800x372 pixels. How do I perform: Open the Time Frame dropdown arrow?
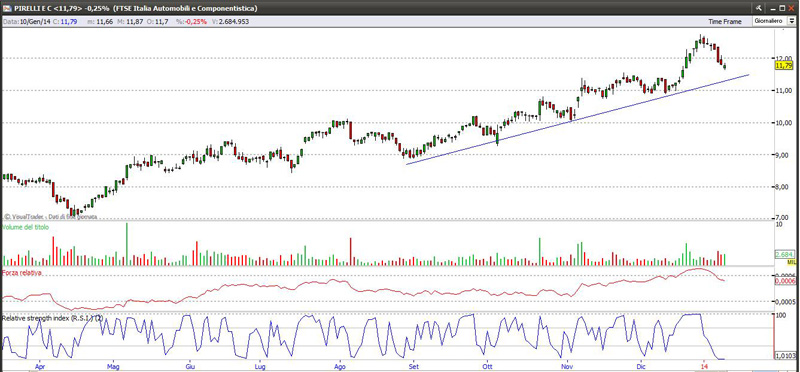(x=793, y=21)
